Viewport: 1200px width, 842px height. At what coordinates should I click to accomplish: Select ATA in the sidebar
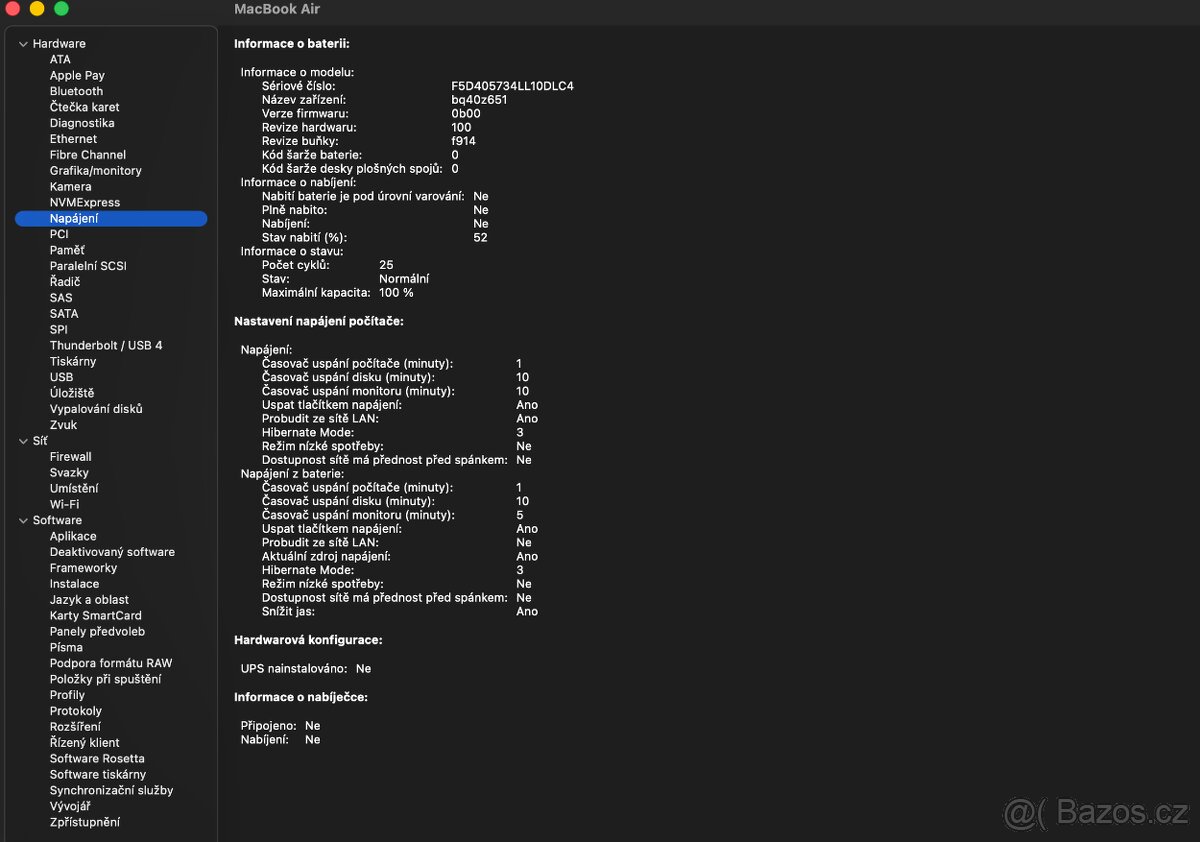(x=60, y=59)
